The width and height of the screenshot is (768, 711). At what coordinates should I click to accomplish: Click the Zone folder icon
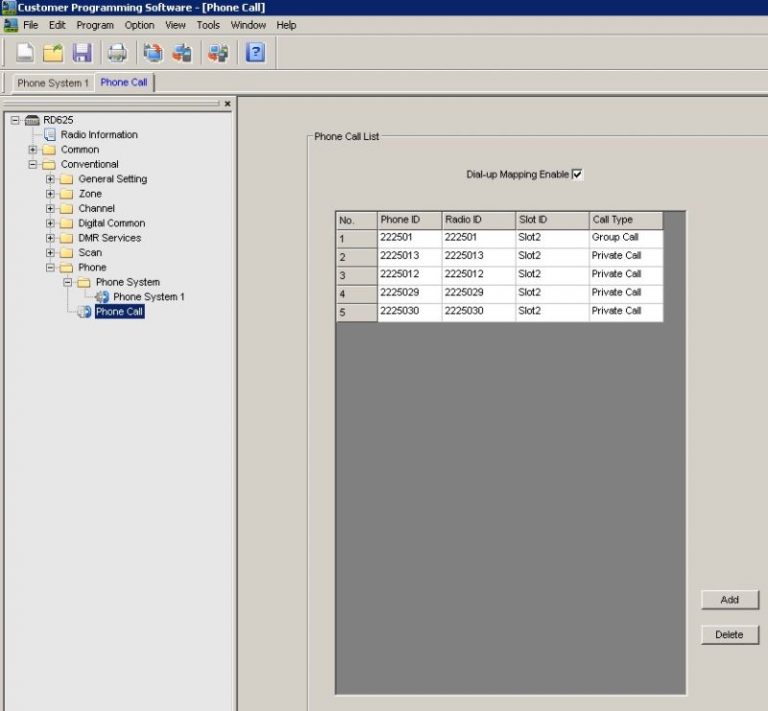click(67, 194)
